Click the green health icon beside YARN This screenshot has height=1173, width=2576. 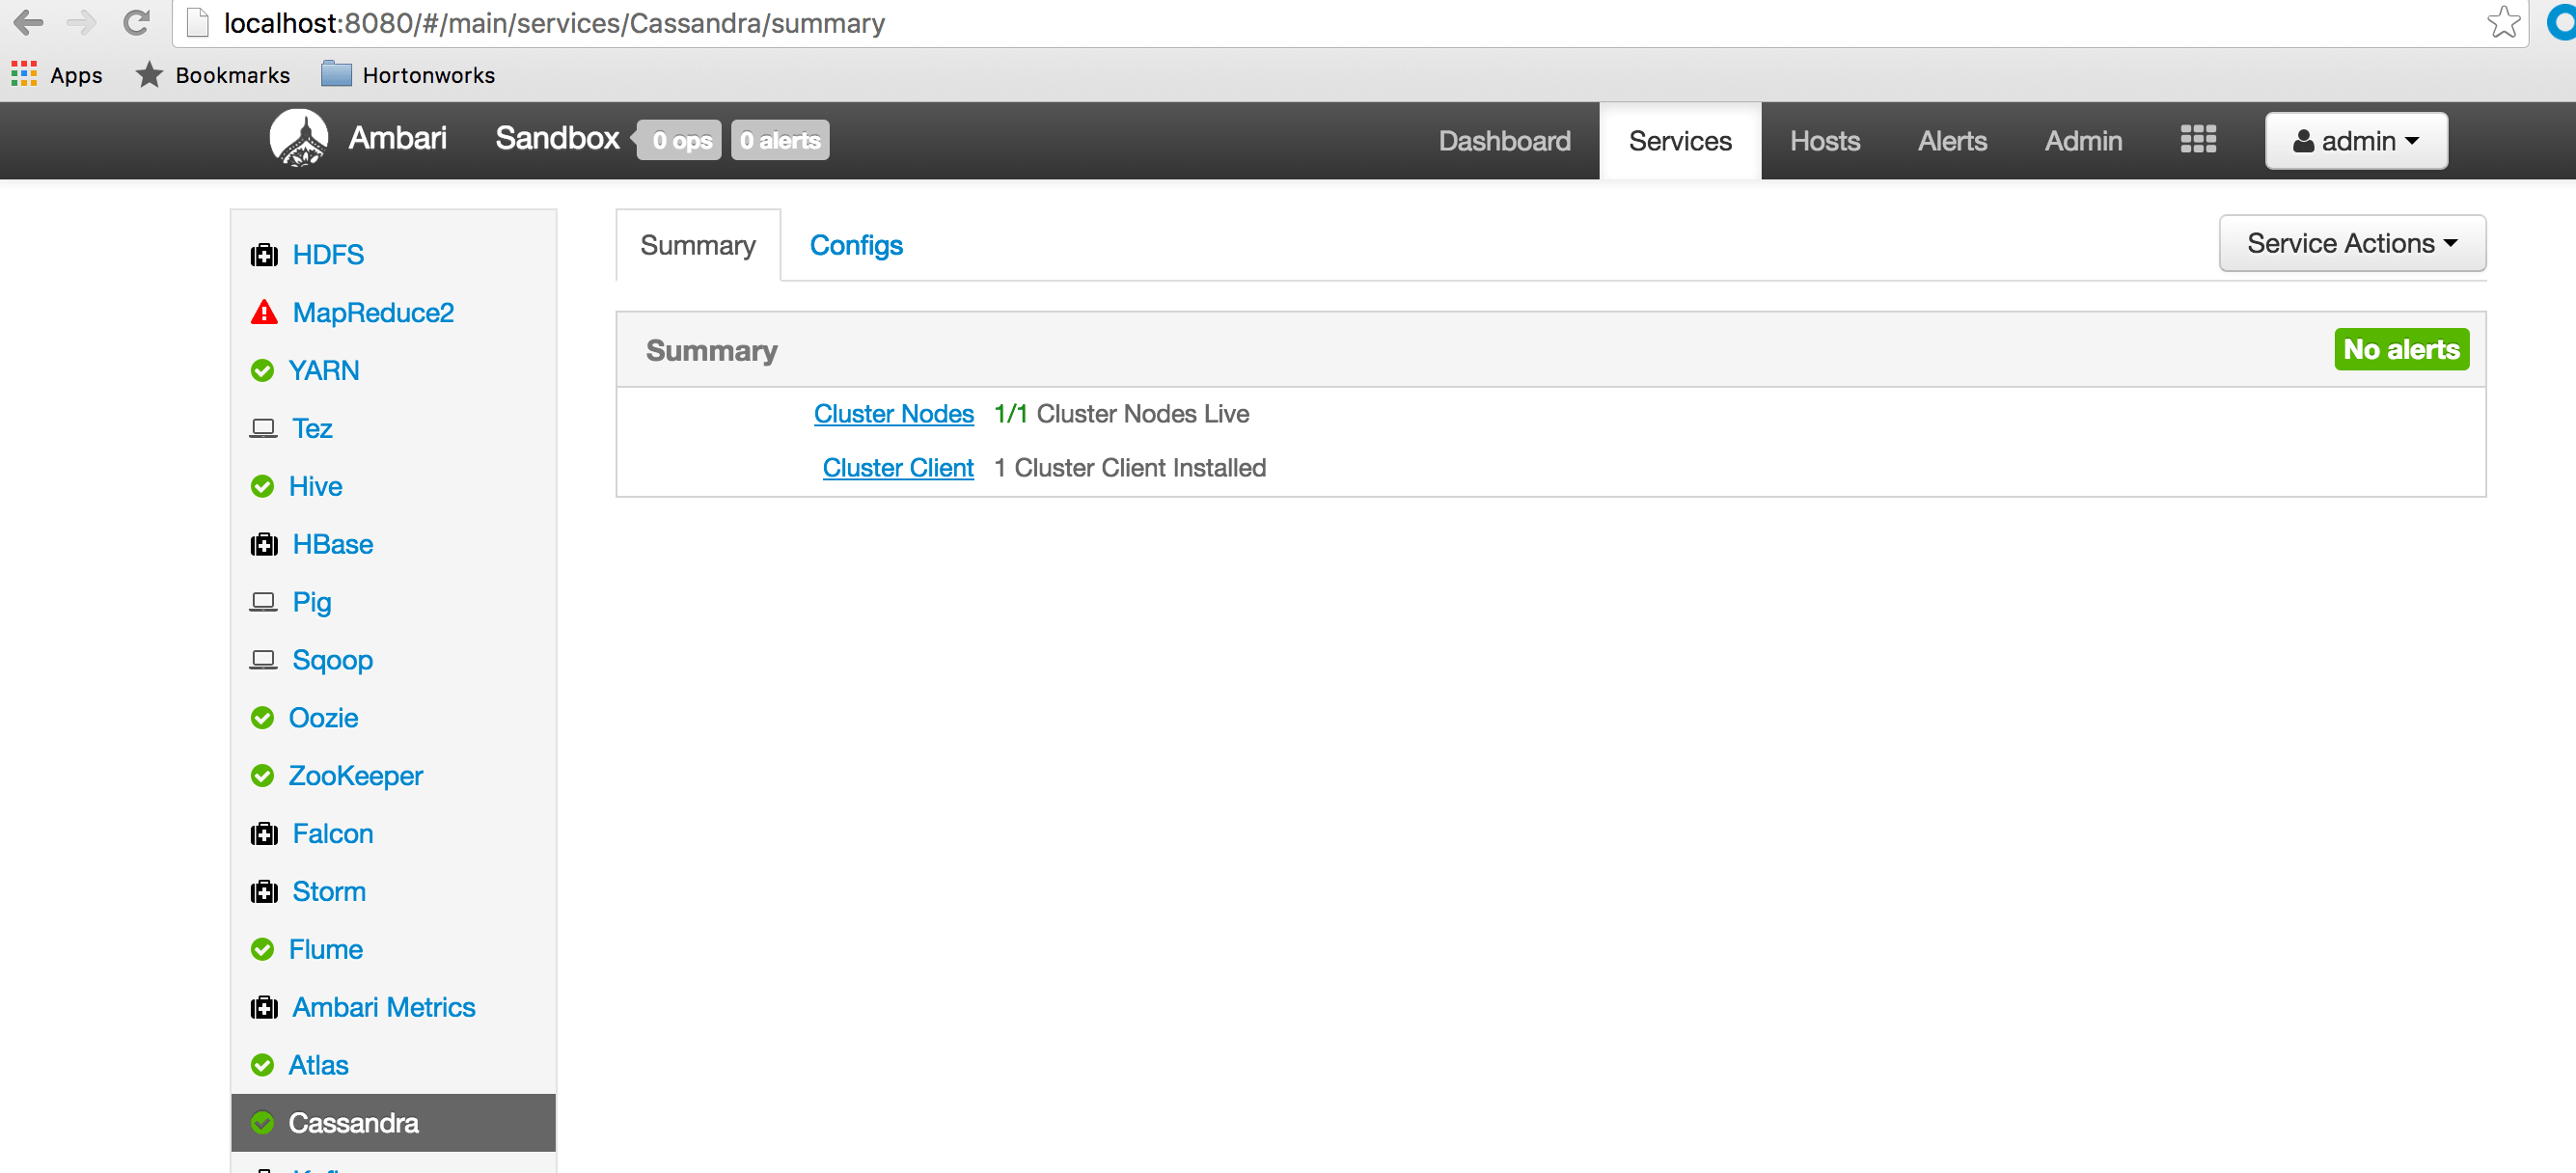click(263, 370)
